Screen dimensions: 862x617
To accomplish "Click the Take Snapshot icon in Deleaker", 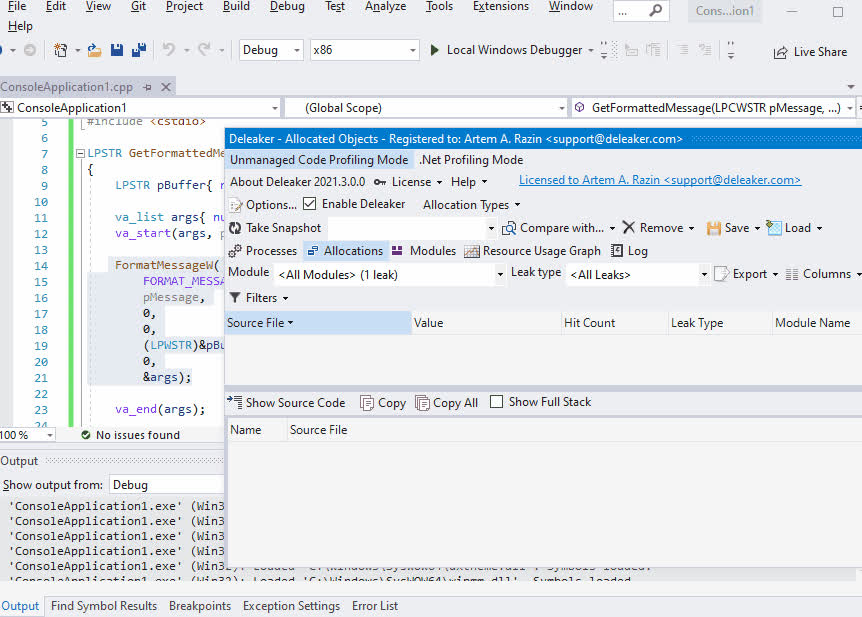I will coord(235,228).
